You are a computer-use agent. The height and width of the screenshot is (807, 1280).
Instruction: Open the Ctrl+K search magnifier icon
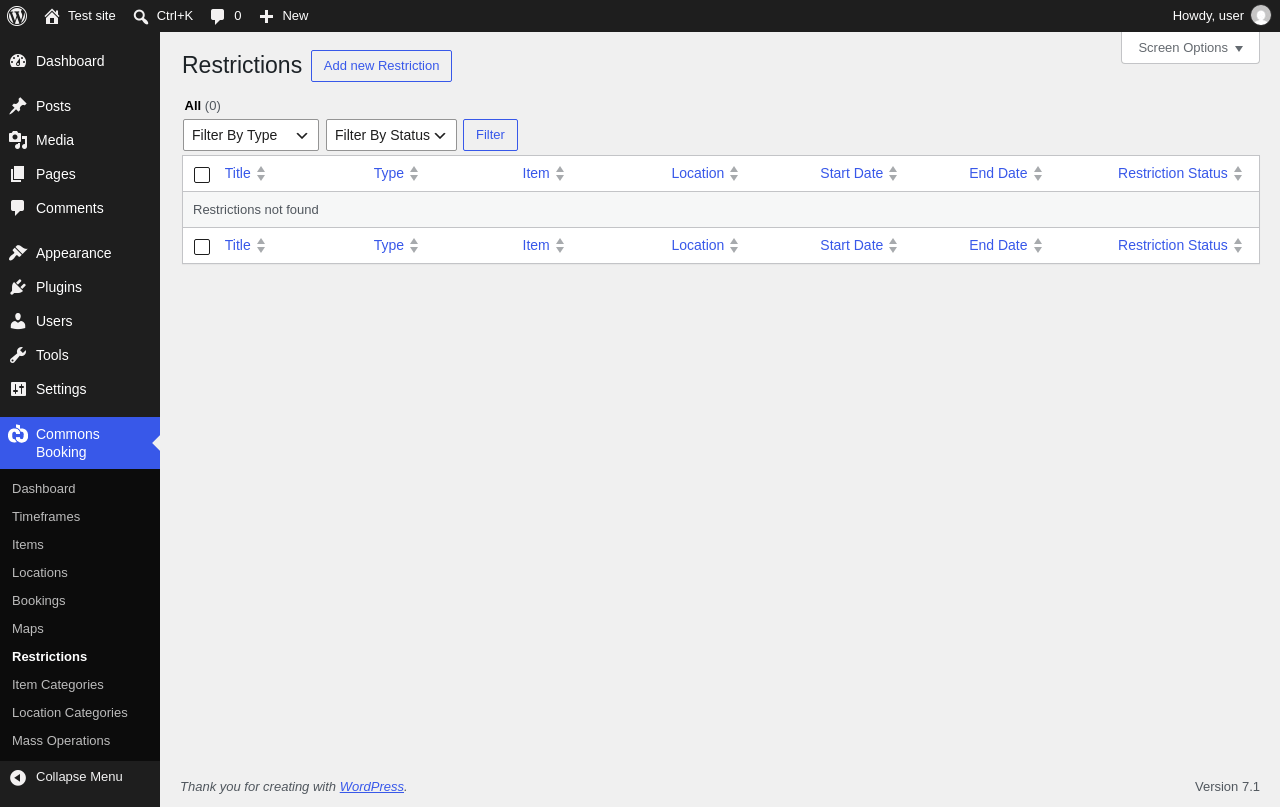(141, 16)
